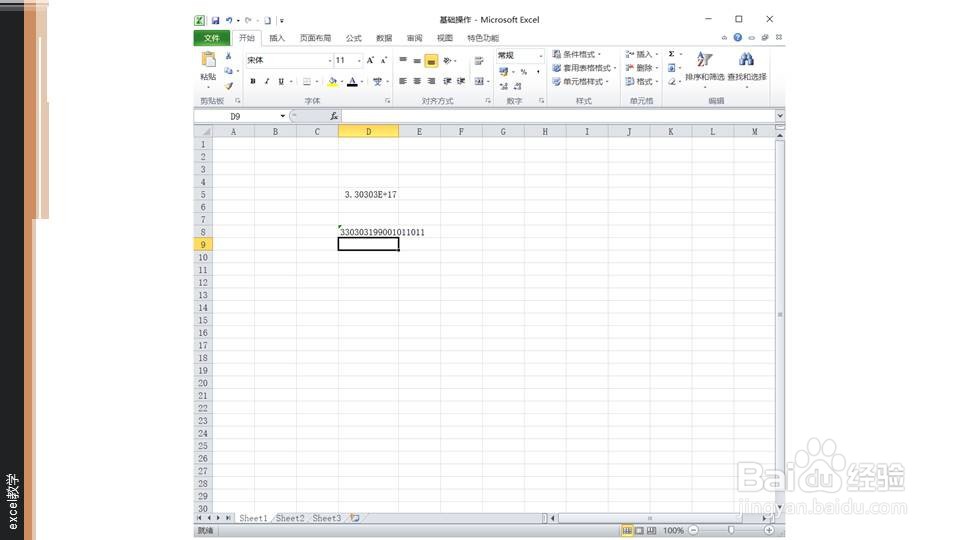Open the font size 11 dropdown
This screenshot has width=960, height=540.
click(359, 60)
